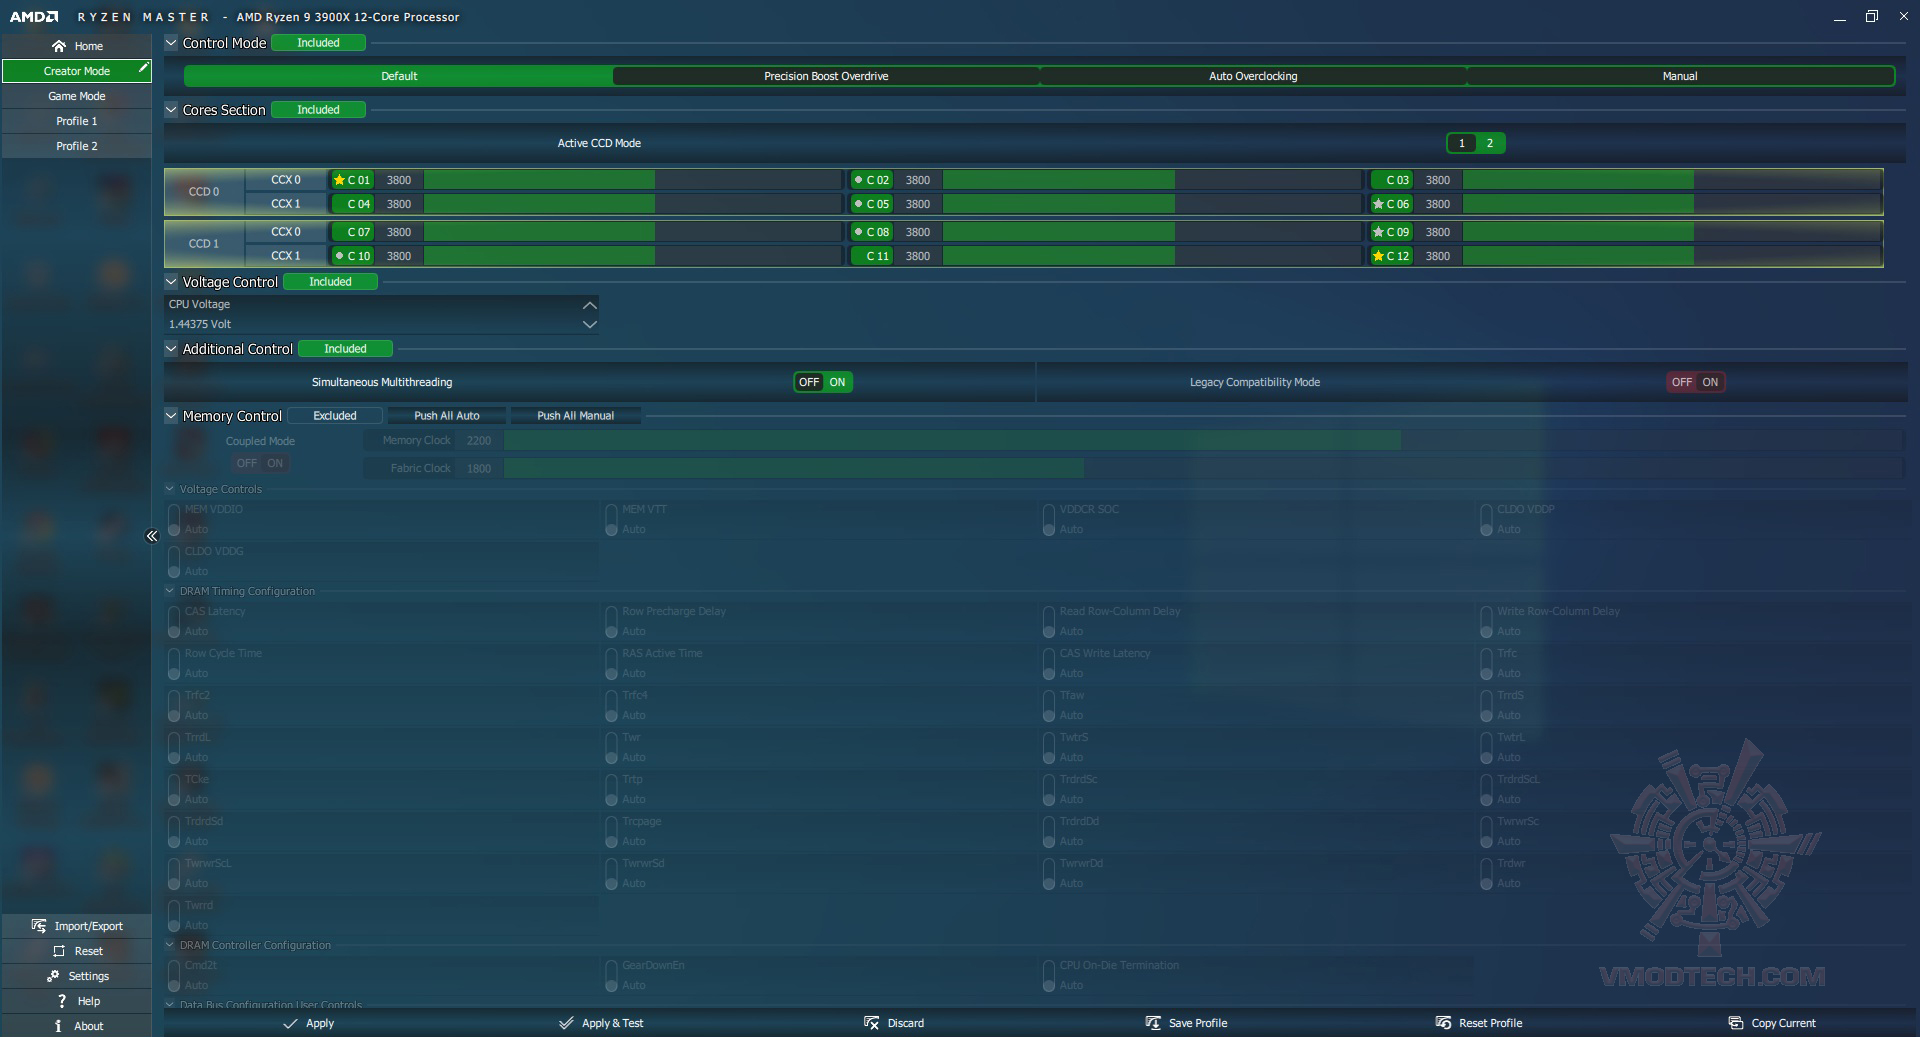Collapse the Additional Control section
The width and height of the screenshot is (1920, 1037).
click(x=171, y=349)
